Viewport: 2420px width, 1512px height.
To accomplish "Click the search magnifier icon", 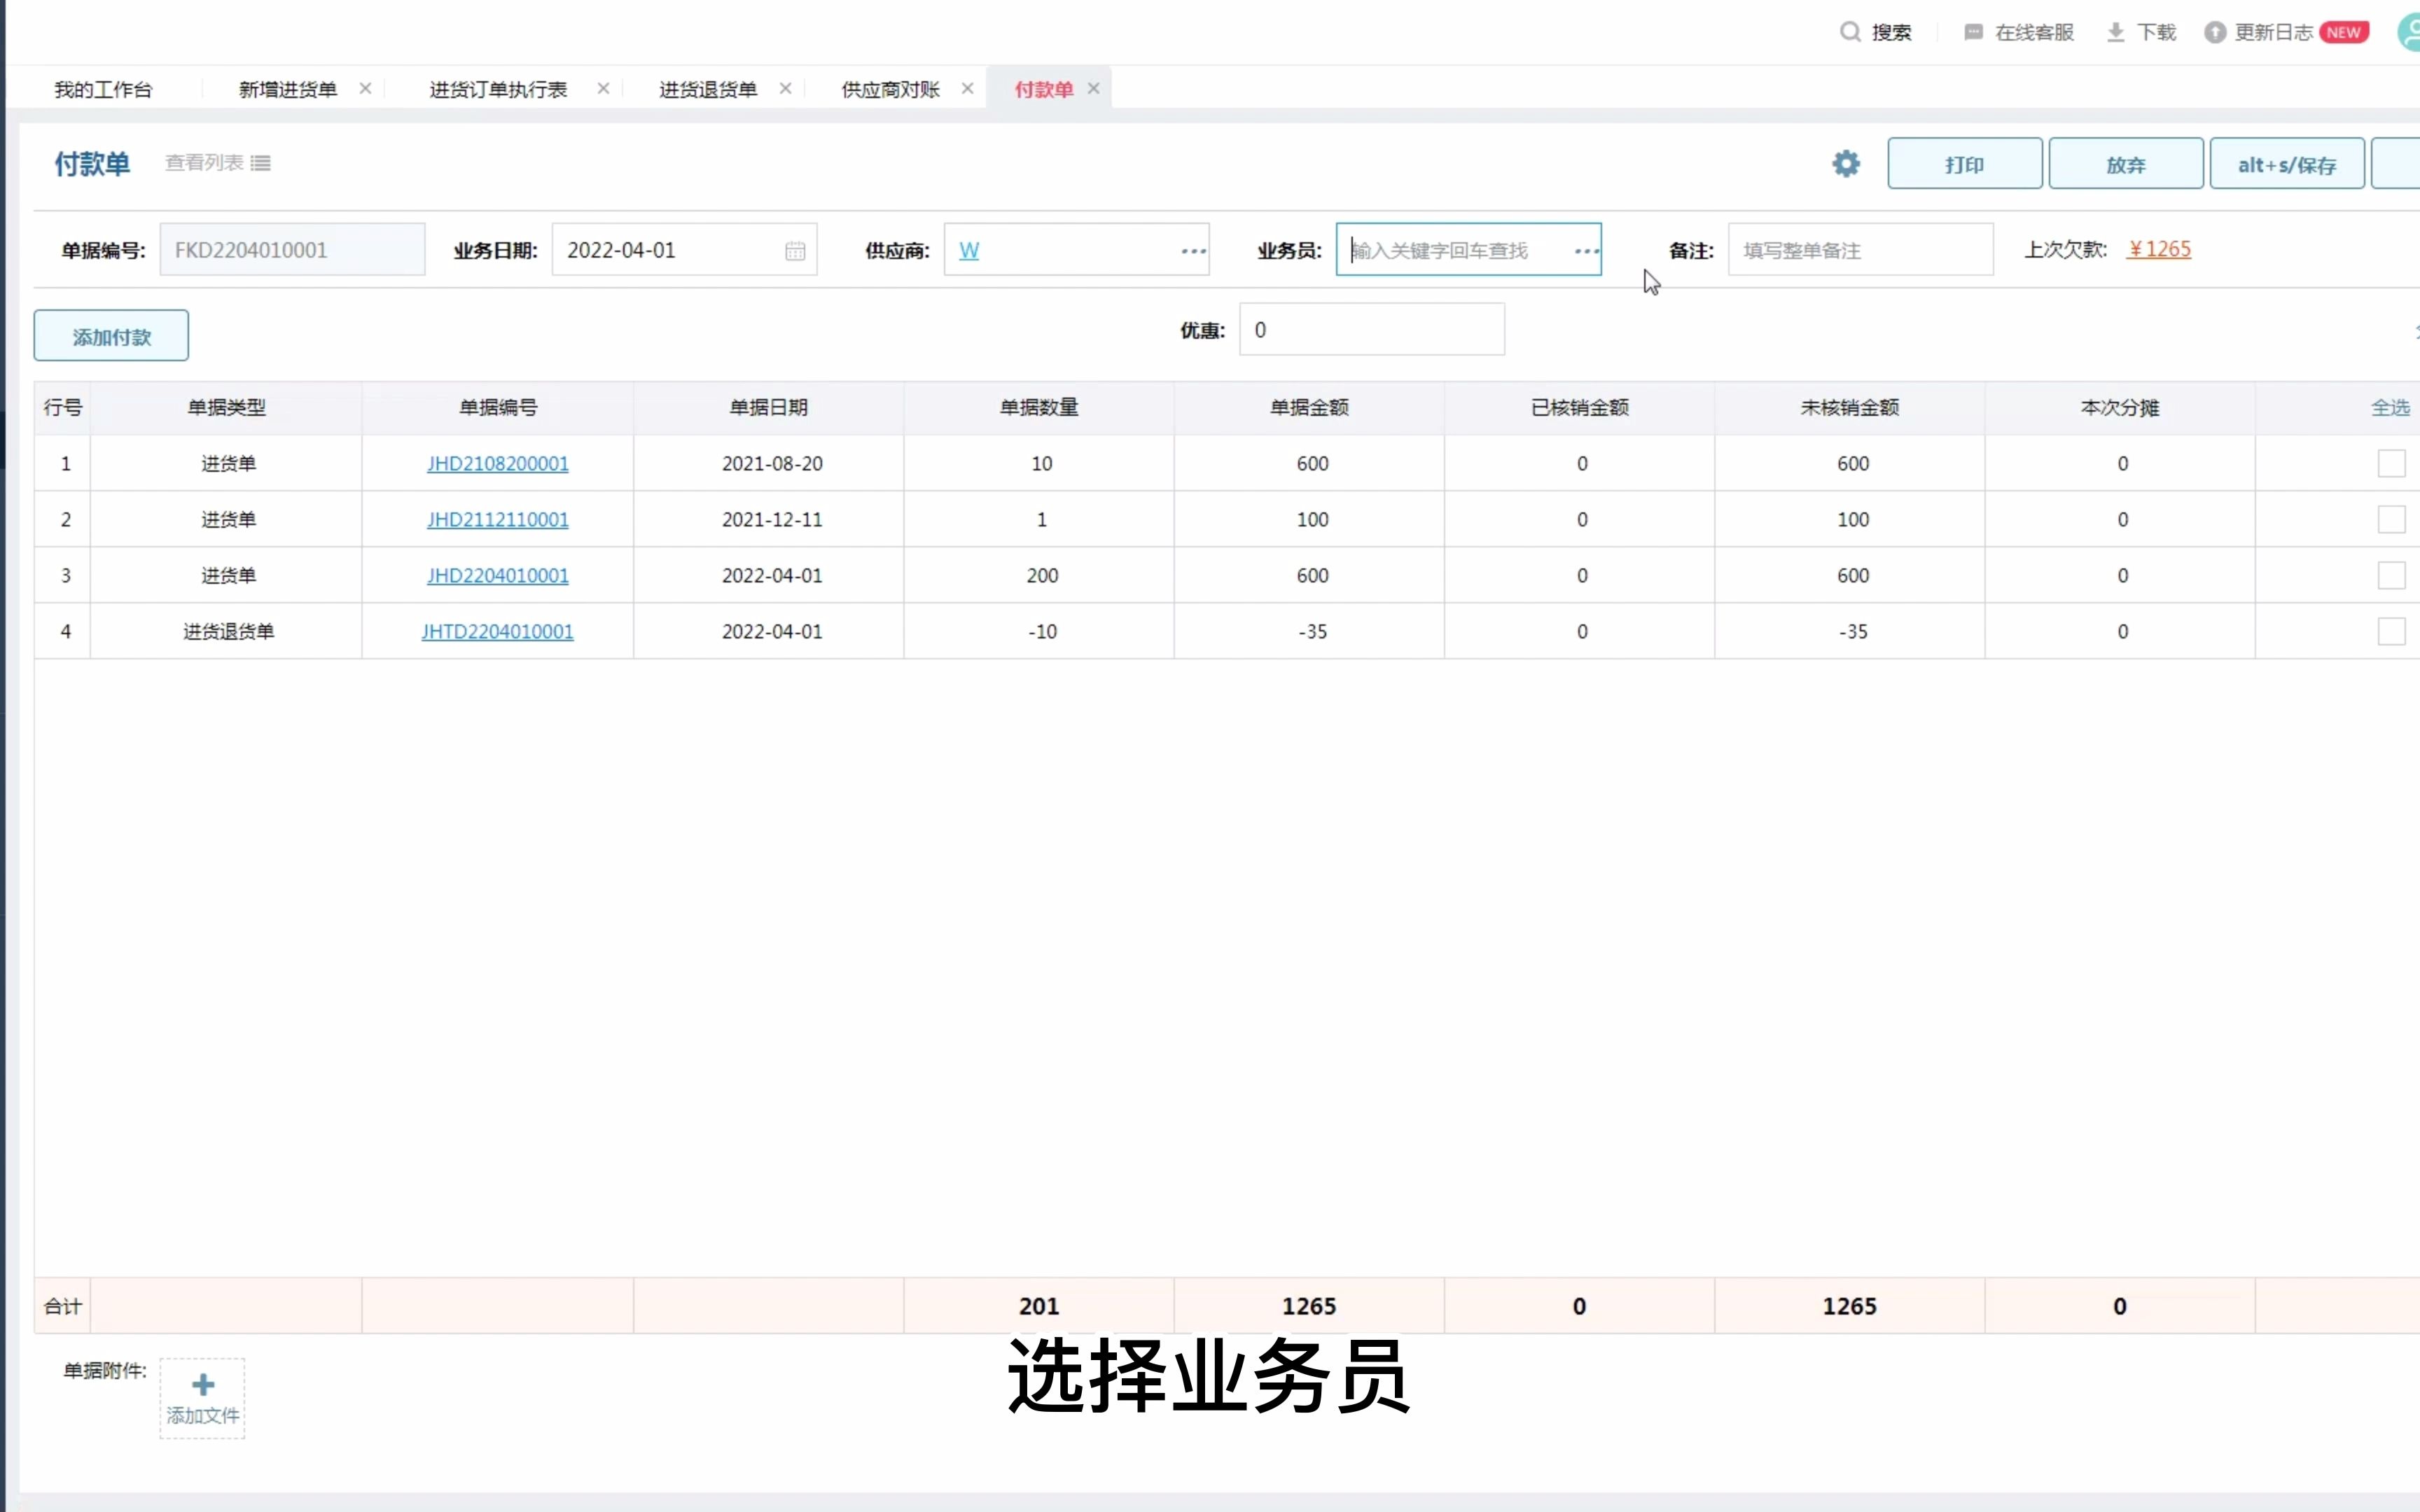I will coord(1850,32).
